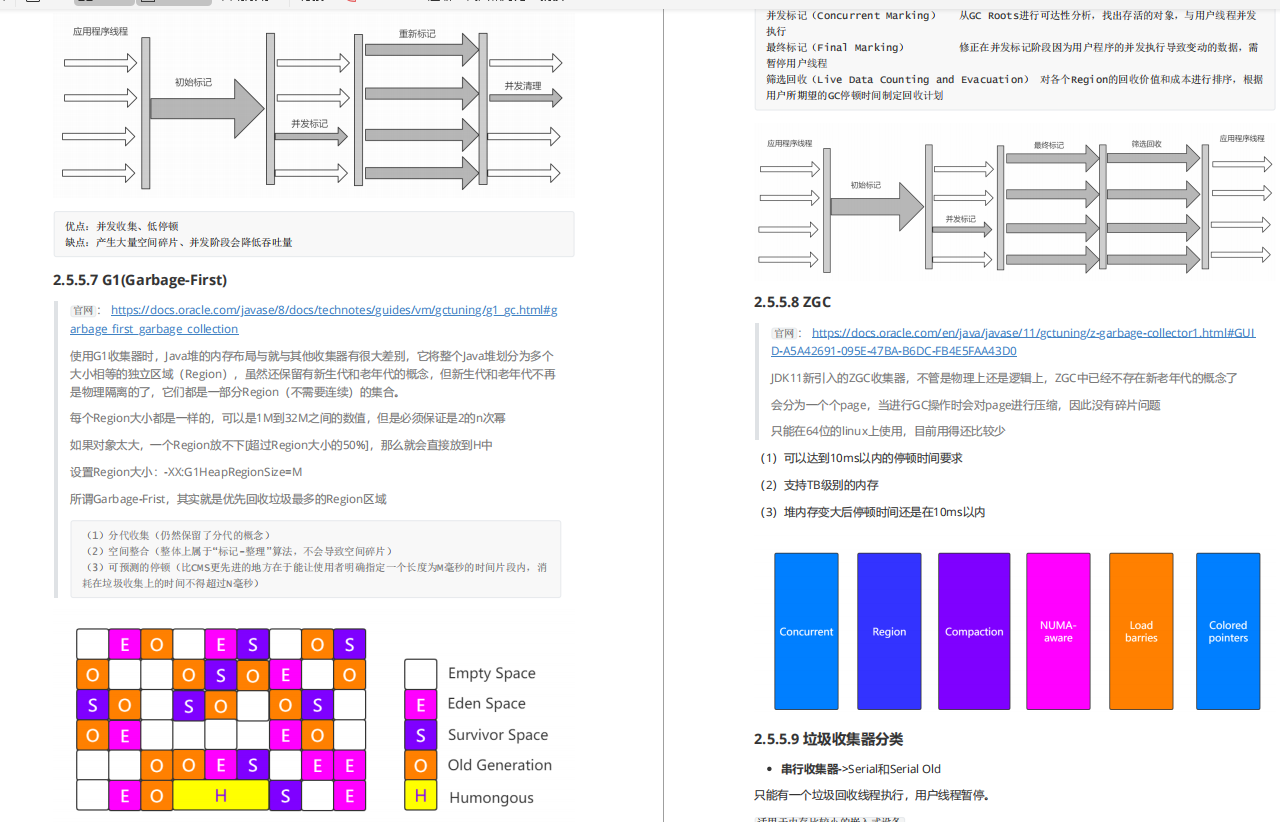
Task: Click the JDK11新引入的ZGC收集器 sentence
Action: click(x=1004, y=378)
